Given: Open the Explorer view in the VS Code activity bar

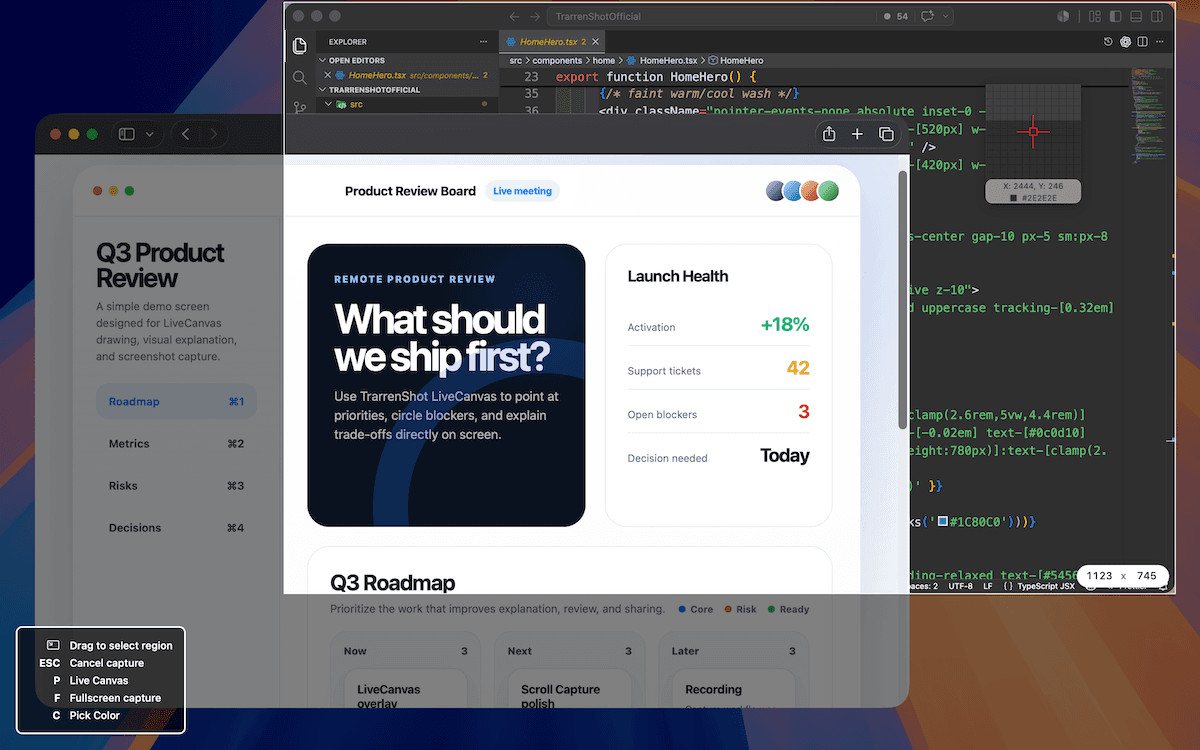Looking at the screenshot, I should pos(299,46).
